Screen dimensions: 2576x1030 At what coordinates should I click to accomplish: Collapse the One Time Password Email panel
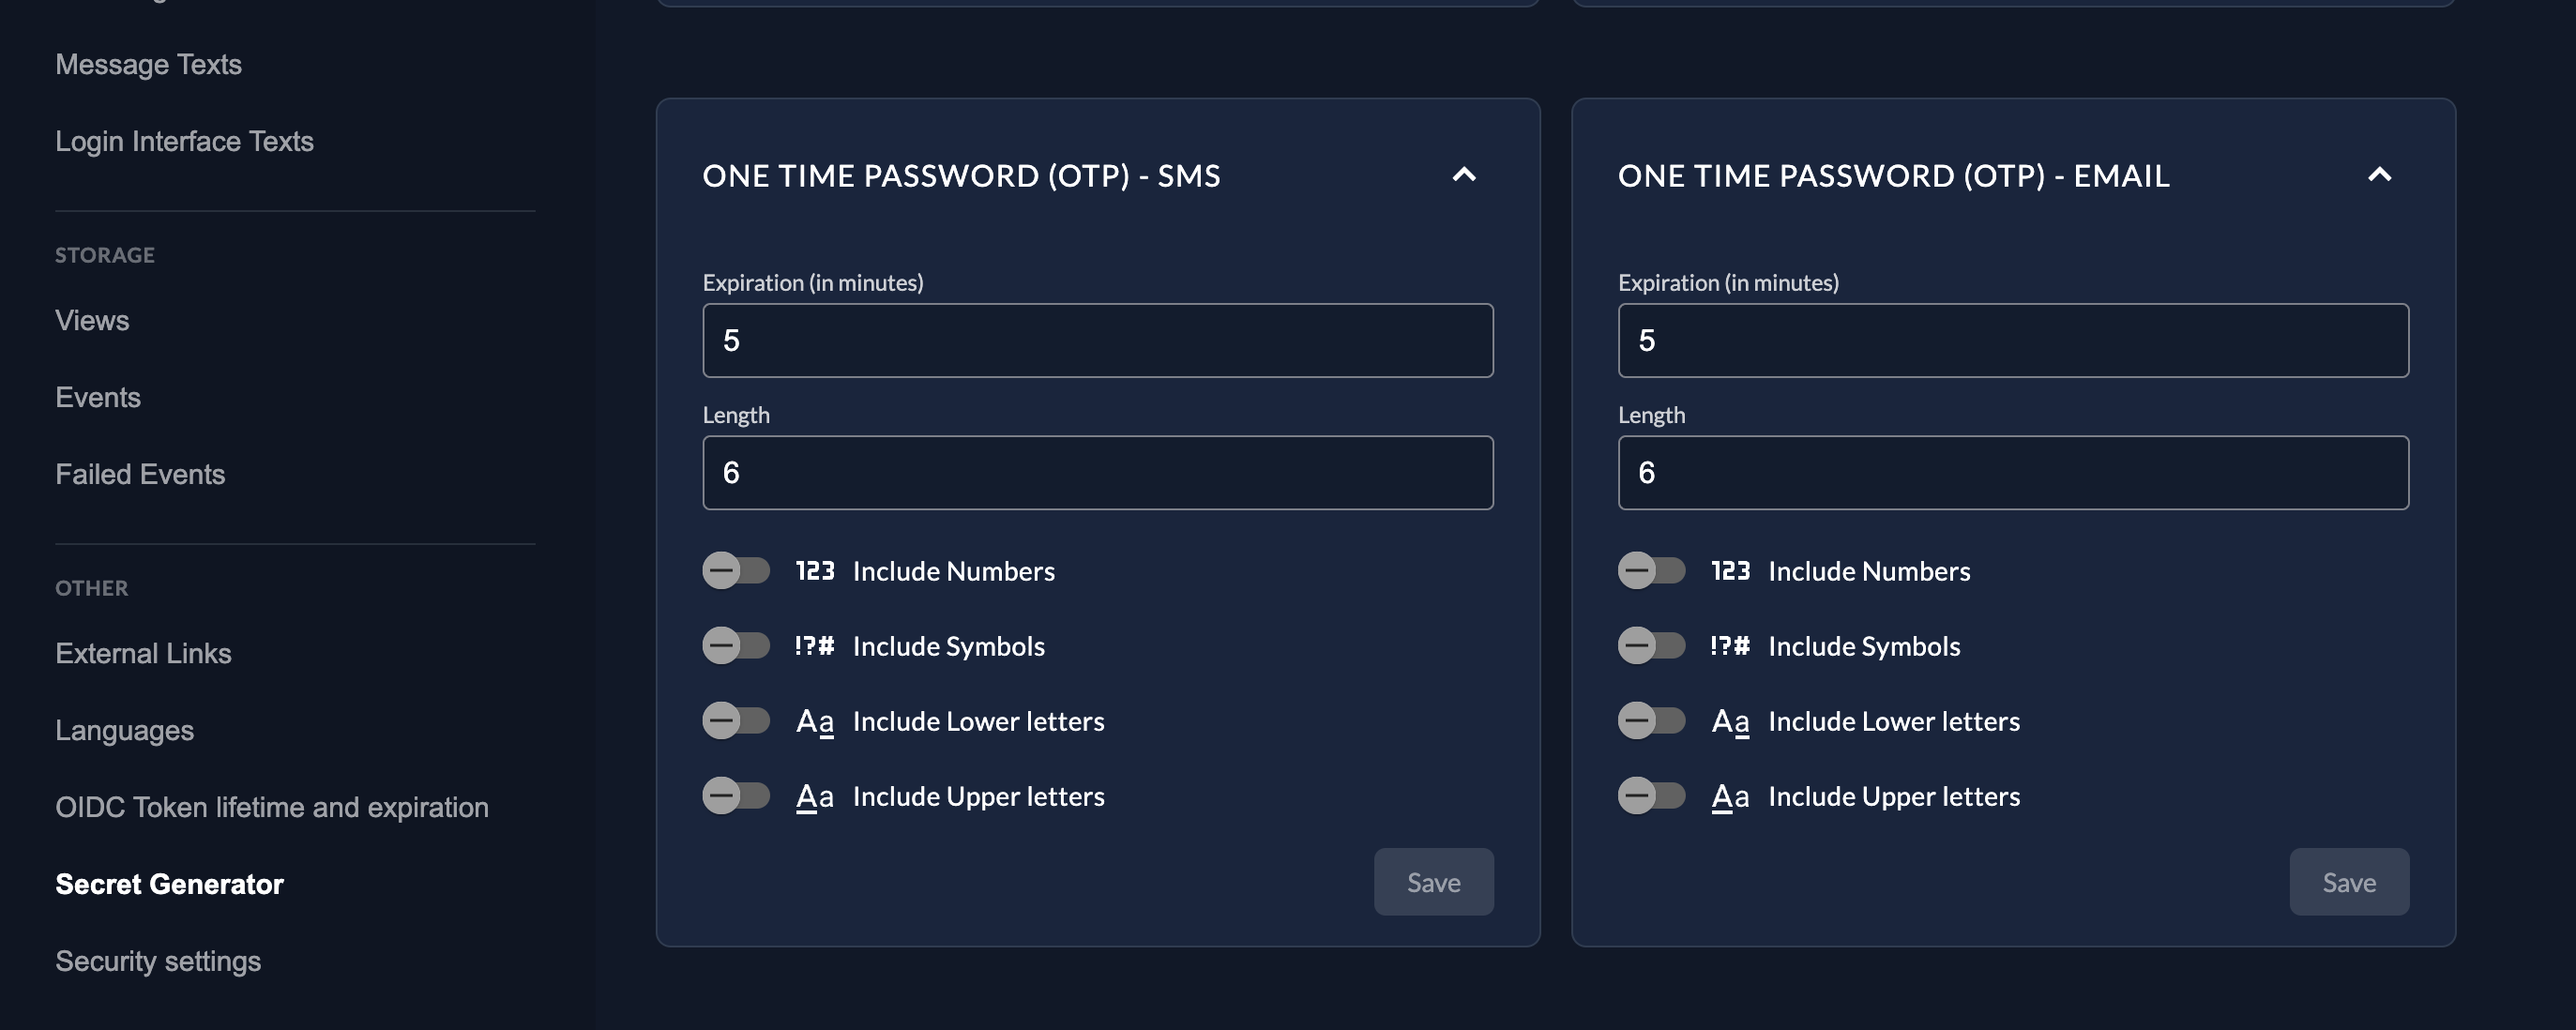click(x=2380, y=175)
